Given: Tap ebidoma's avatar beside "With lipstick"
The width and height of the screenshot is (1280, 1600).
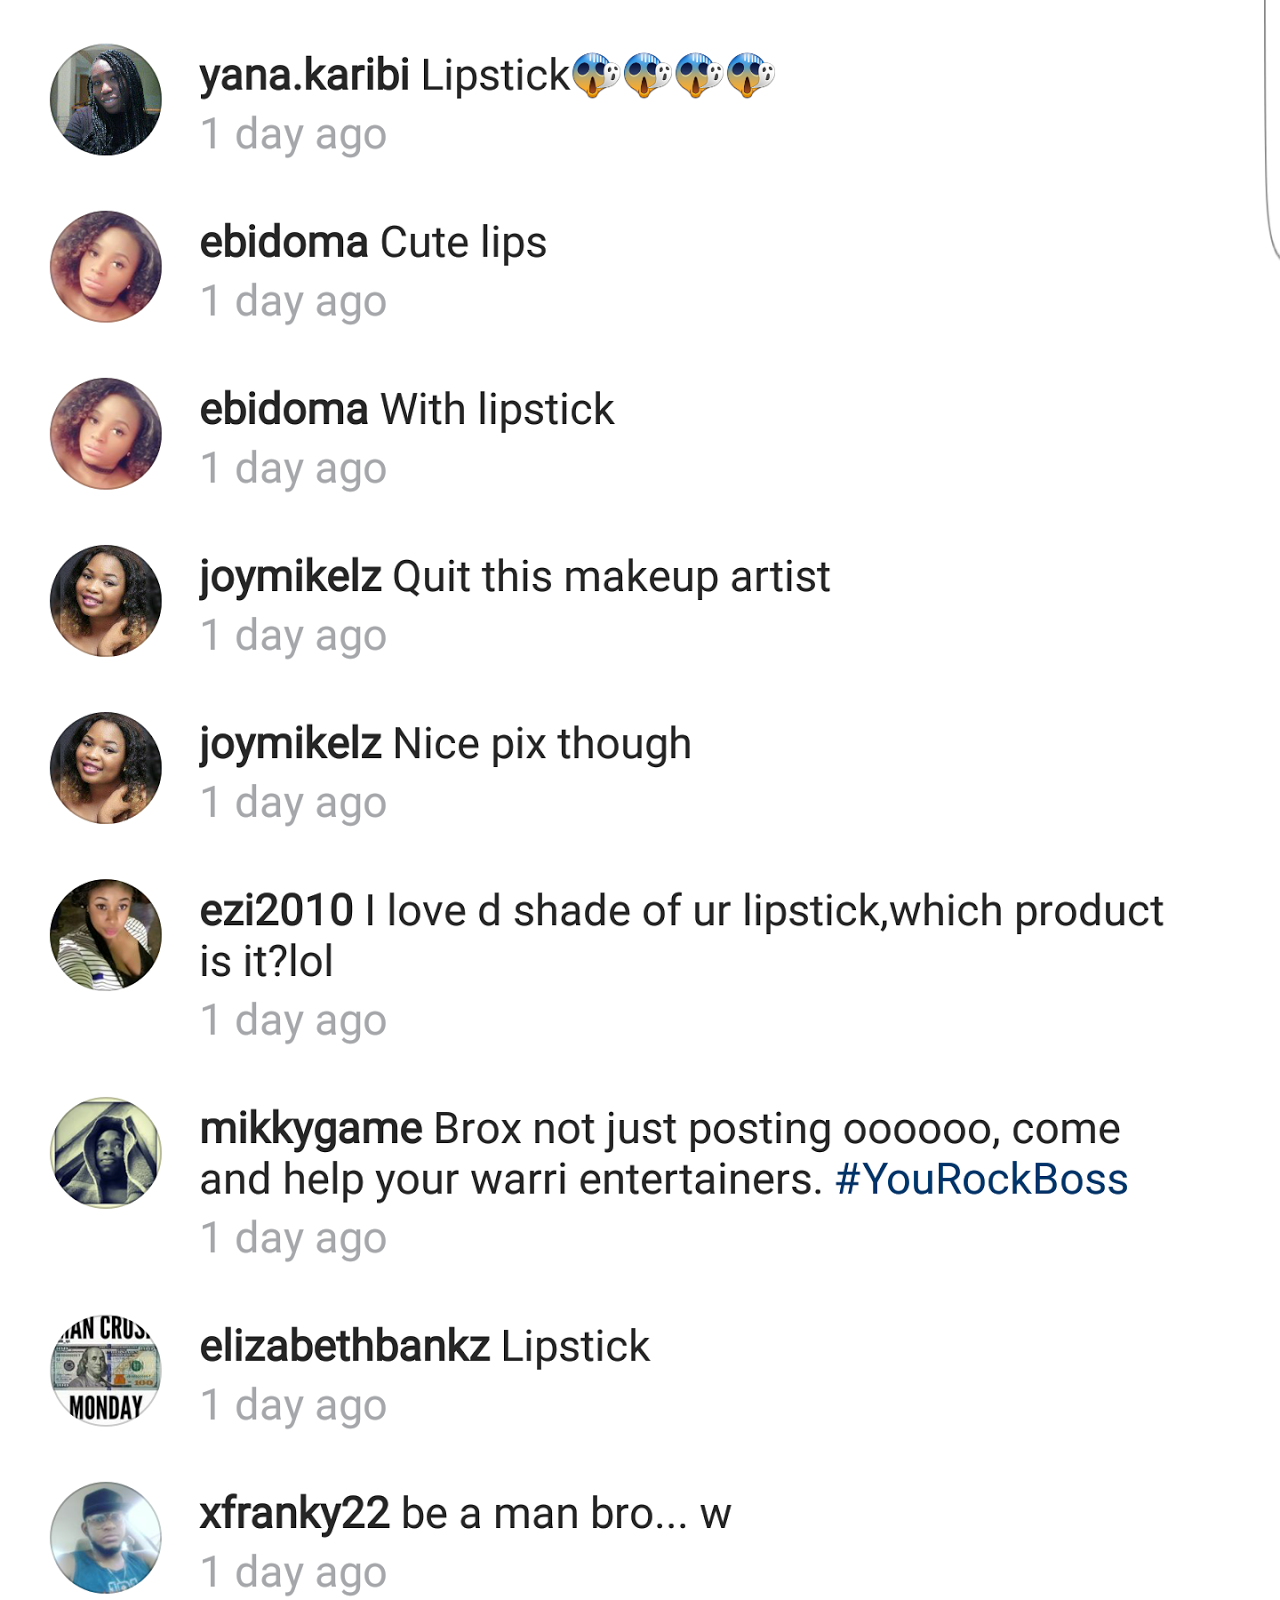Looking at the screenshot, I should (106, 433).
